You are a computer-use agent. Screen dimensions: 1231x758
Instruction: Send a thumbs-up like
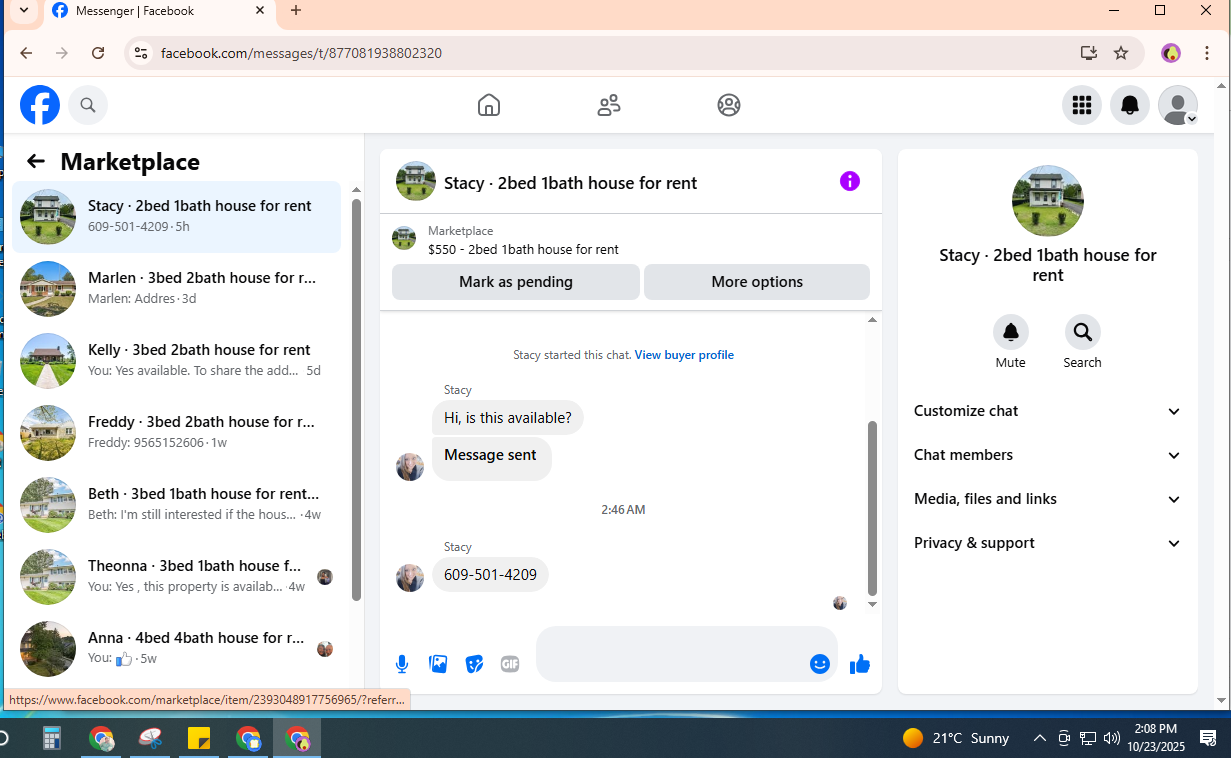860,664
